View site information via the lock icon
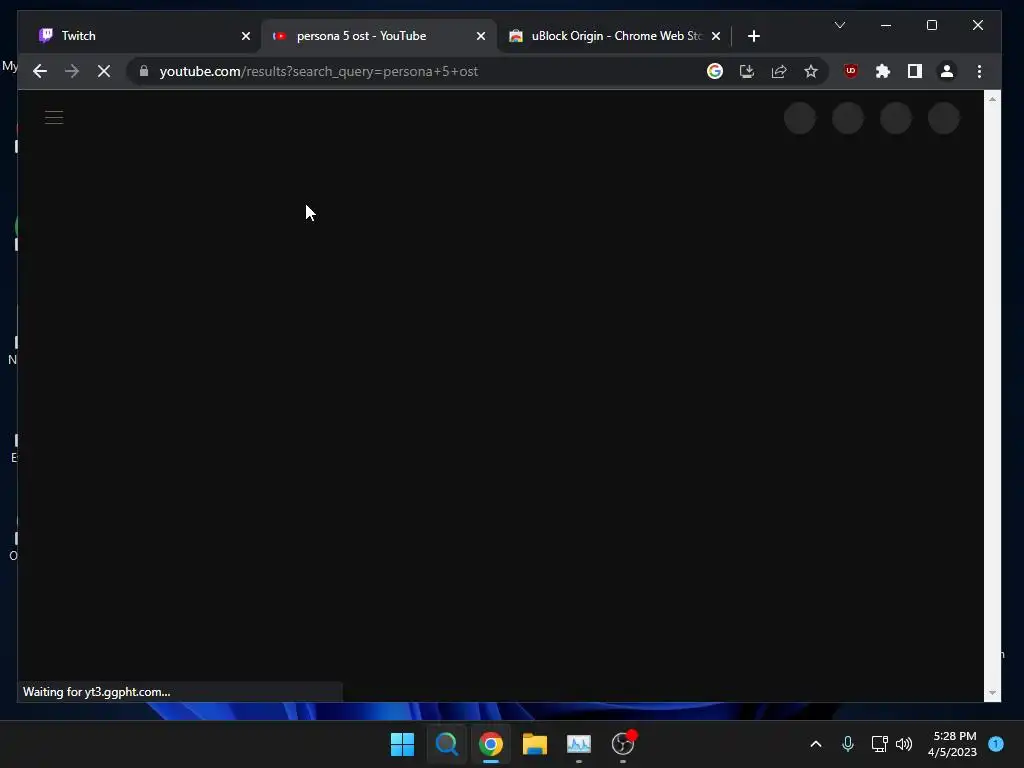This screenshot has height=768, width=1024. tap(144, 71)
